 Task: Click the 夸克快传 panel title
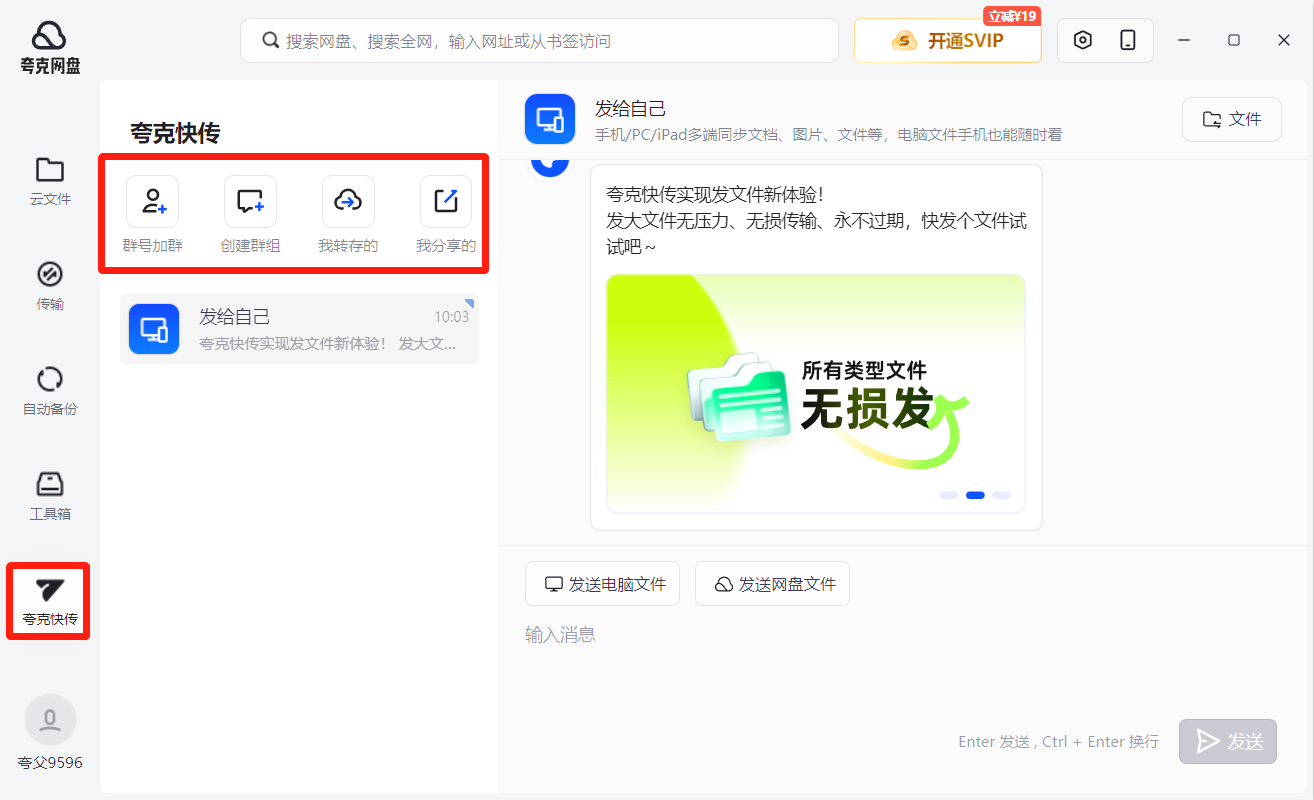tap(175, 133)
